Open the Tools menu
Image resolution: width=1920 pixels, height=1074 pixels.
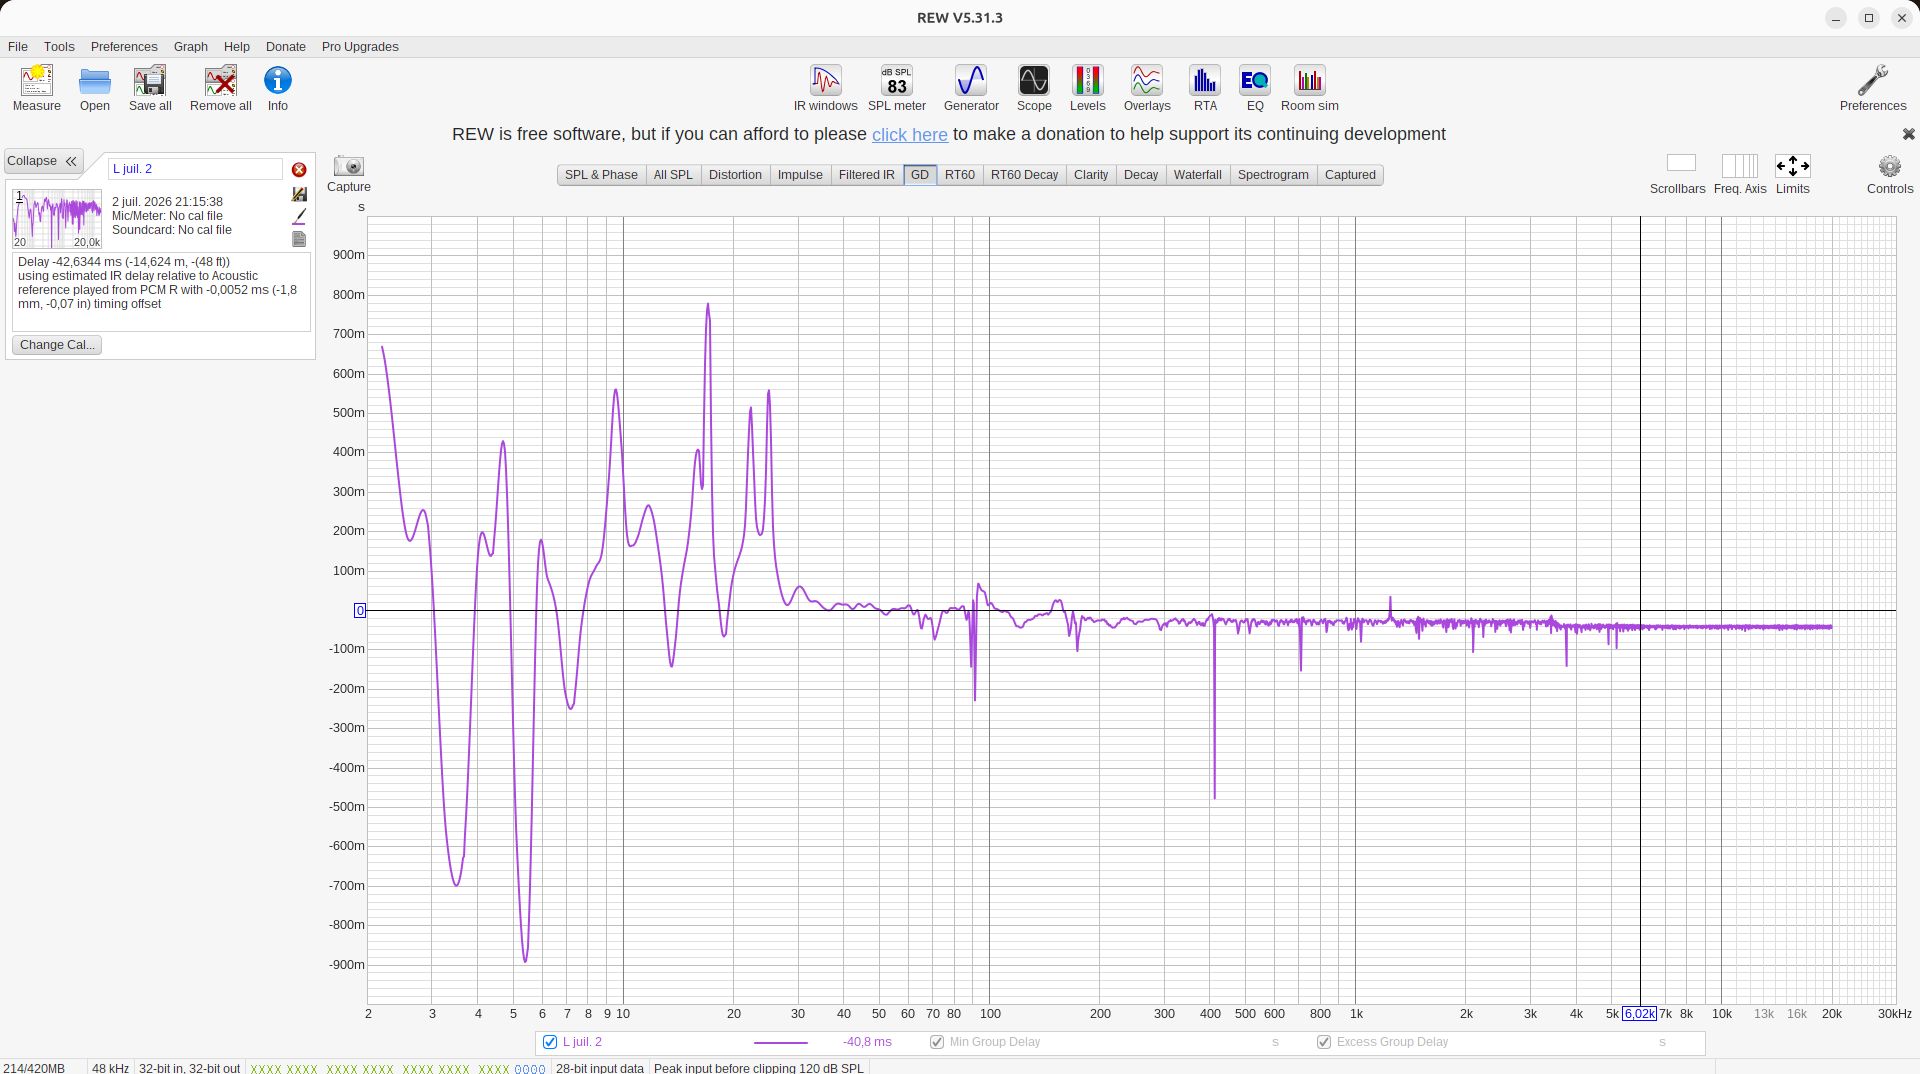pyautogui.click(x=59, y=47)
